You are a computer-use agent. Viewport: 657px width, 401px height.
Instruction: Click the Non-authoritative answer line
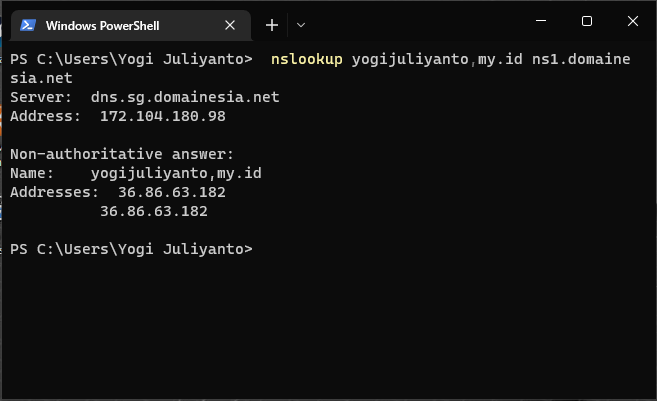(121, 154)
